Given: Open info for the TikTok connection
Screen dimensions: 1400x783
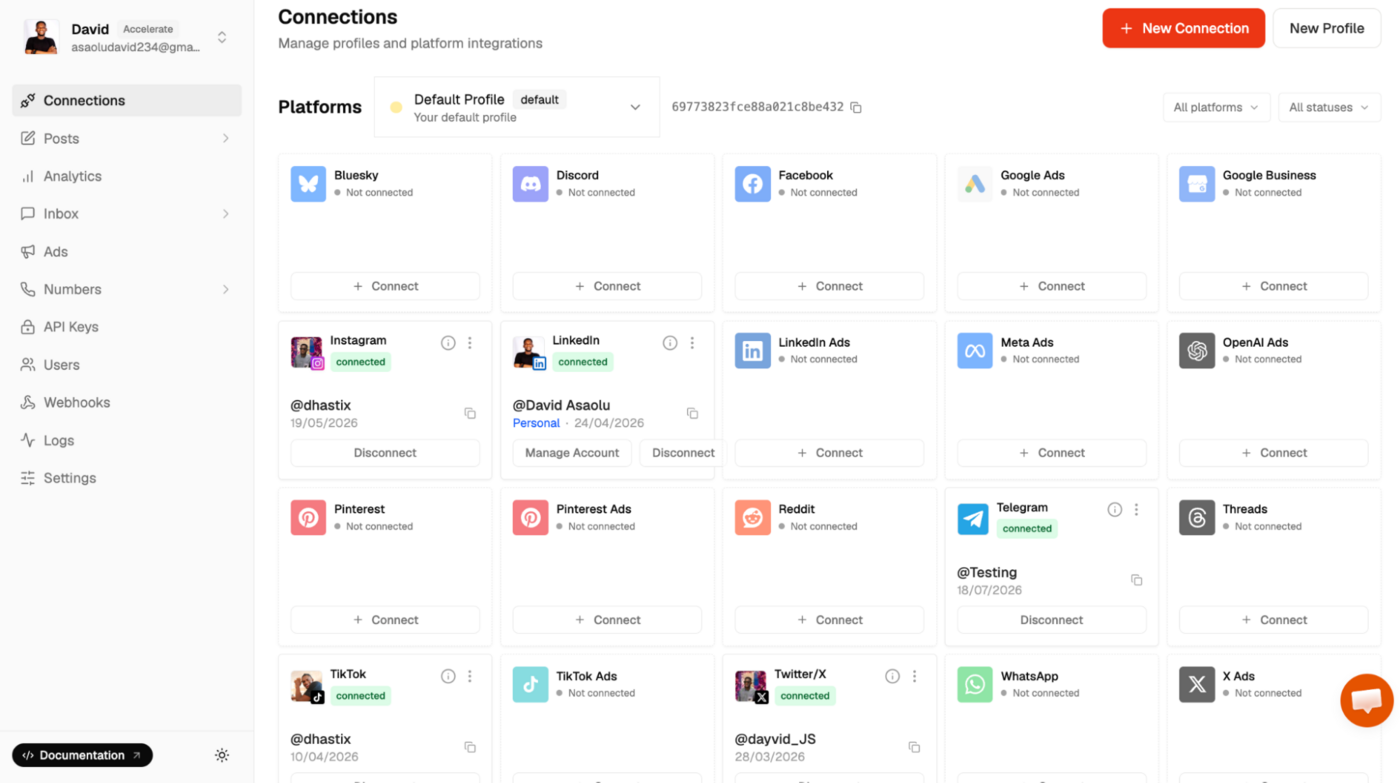Looking at the screenshot, I should tap(448, 677).
